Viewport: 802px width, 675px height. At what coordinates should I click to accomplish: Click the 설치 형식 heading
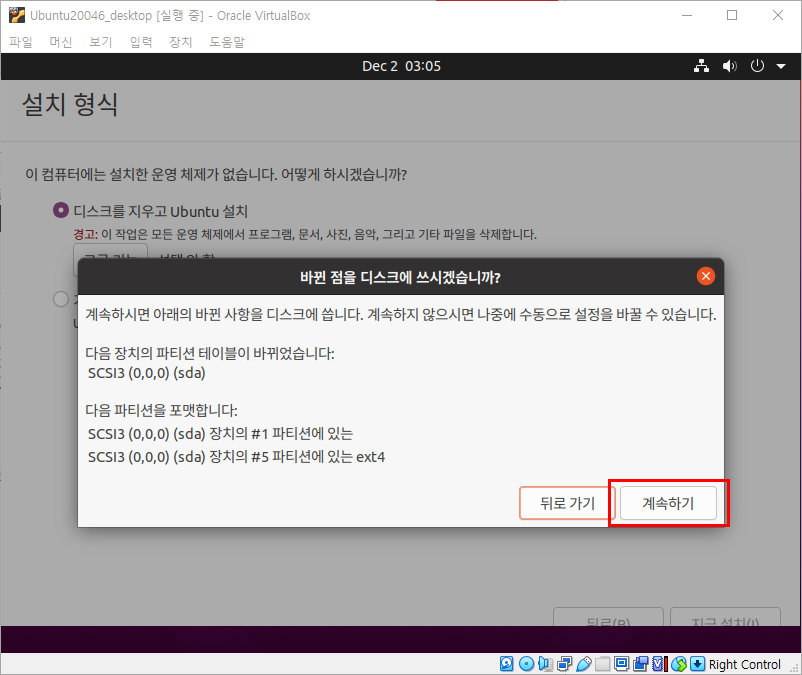tap(70, 104)
